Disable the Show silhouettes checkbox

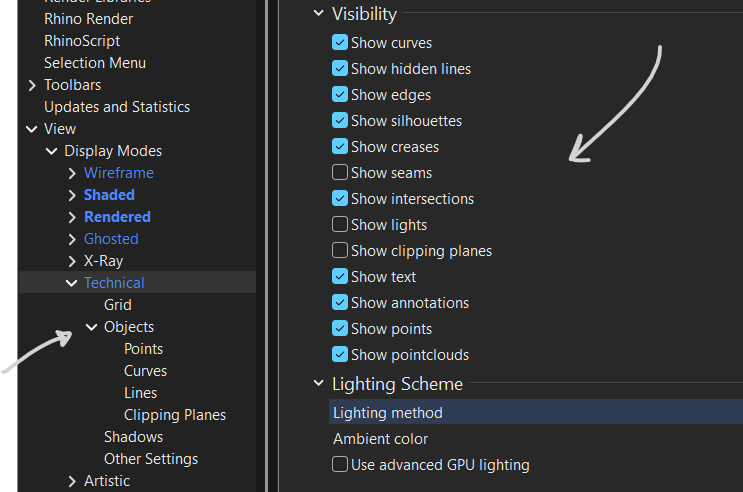341,121
